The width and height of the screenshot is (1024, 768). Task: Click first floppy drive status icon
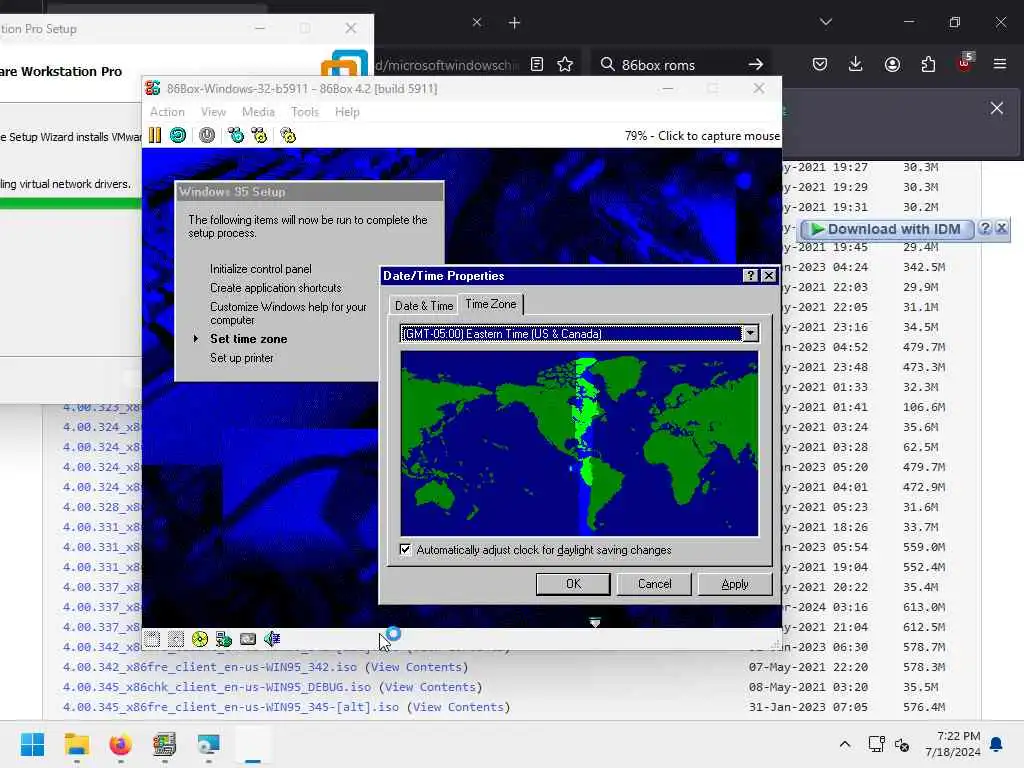[x=152, y=639]
